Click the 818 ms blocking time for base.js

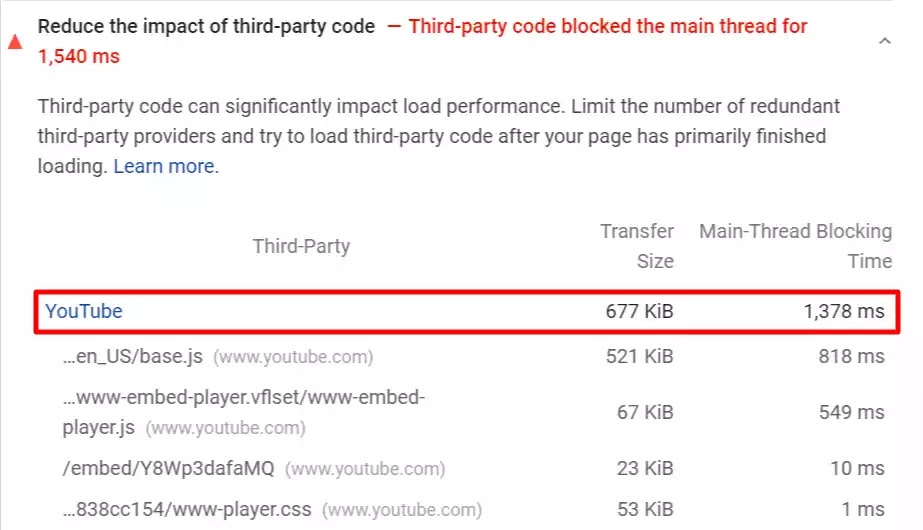[851, 356]
